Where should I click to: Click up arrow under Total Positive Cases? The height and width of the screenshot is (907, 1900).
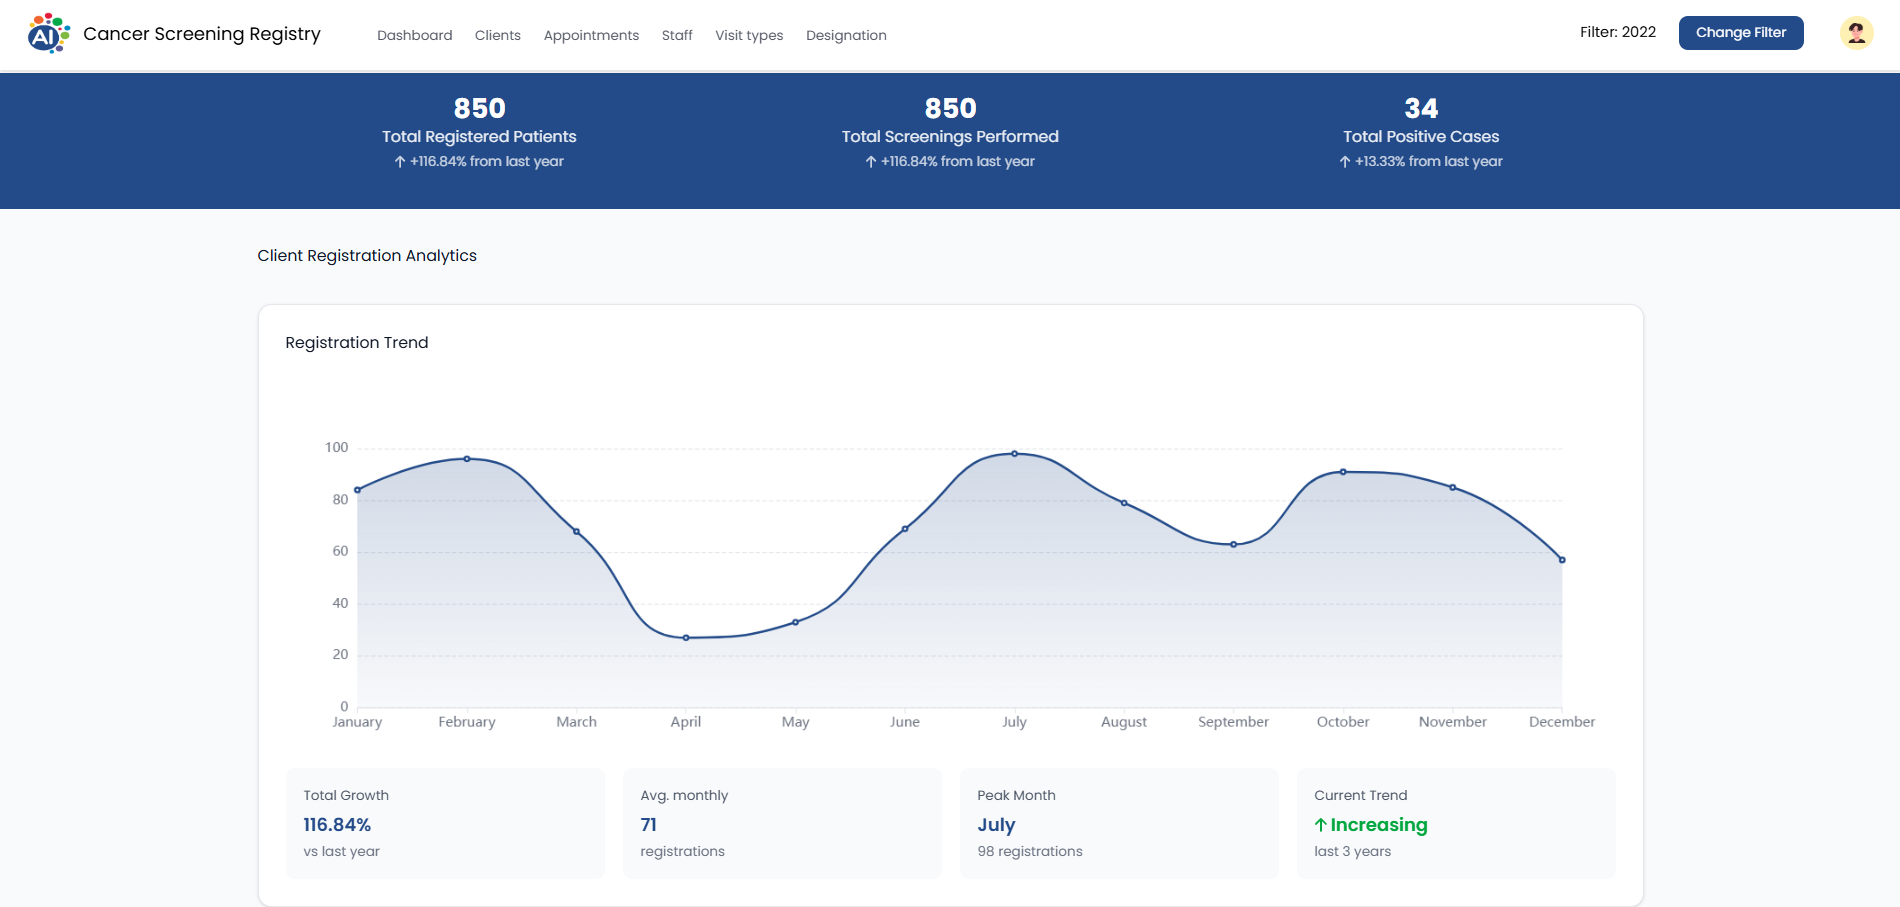click(1344, 162)
